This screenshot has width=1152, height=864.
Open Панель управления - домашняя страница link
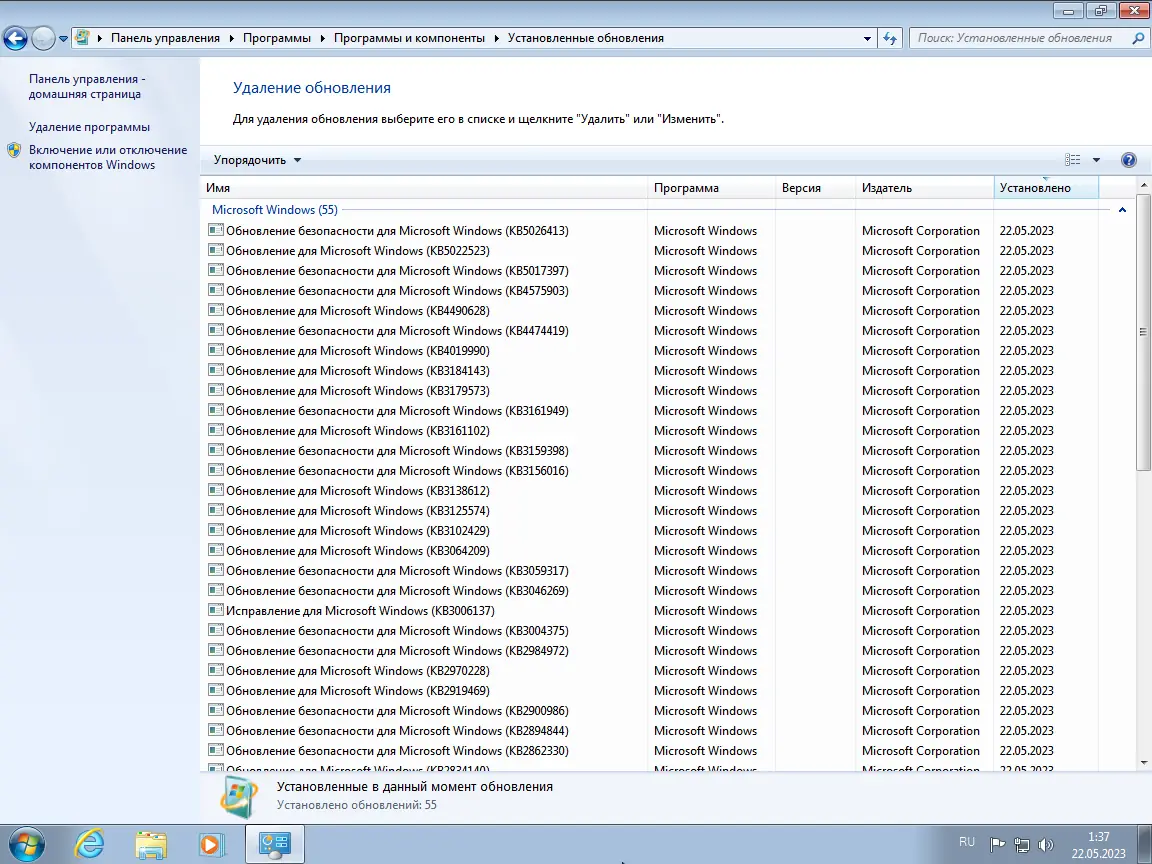[87, 87]
